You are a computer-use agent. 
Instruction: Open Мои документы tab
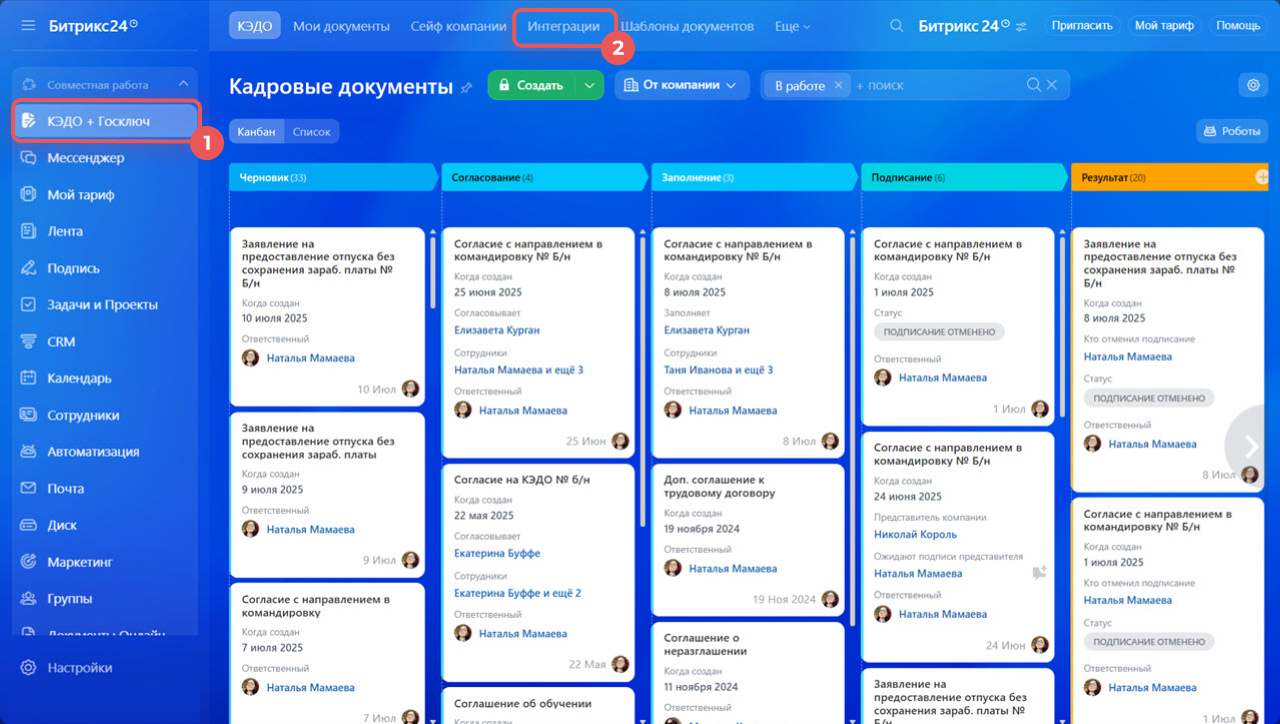pos(341,26)
